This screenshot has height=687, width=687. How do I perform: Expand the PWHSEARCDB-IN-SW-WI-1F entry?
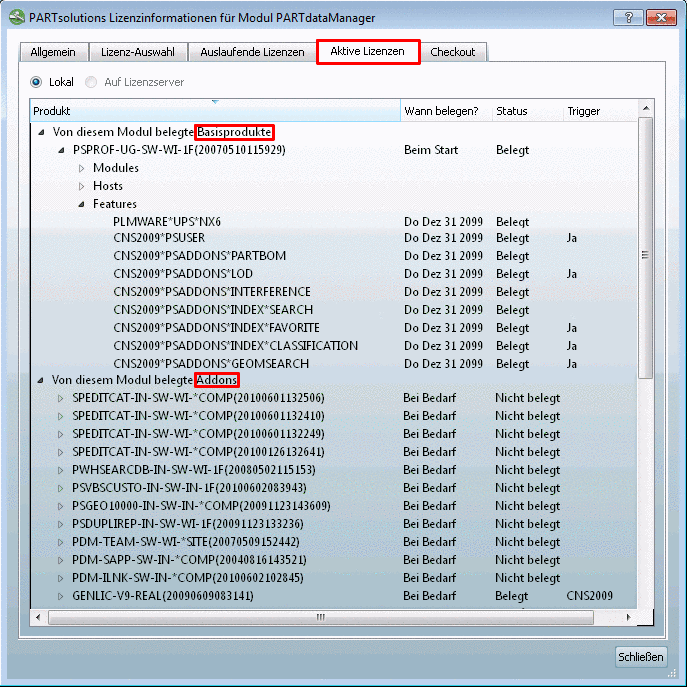click(60, 470)
